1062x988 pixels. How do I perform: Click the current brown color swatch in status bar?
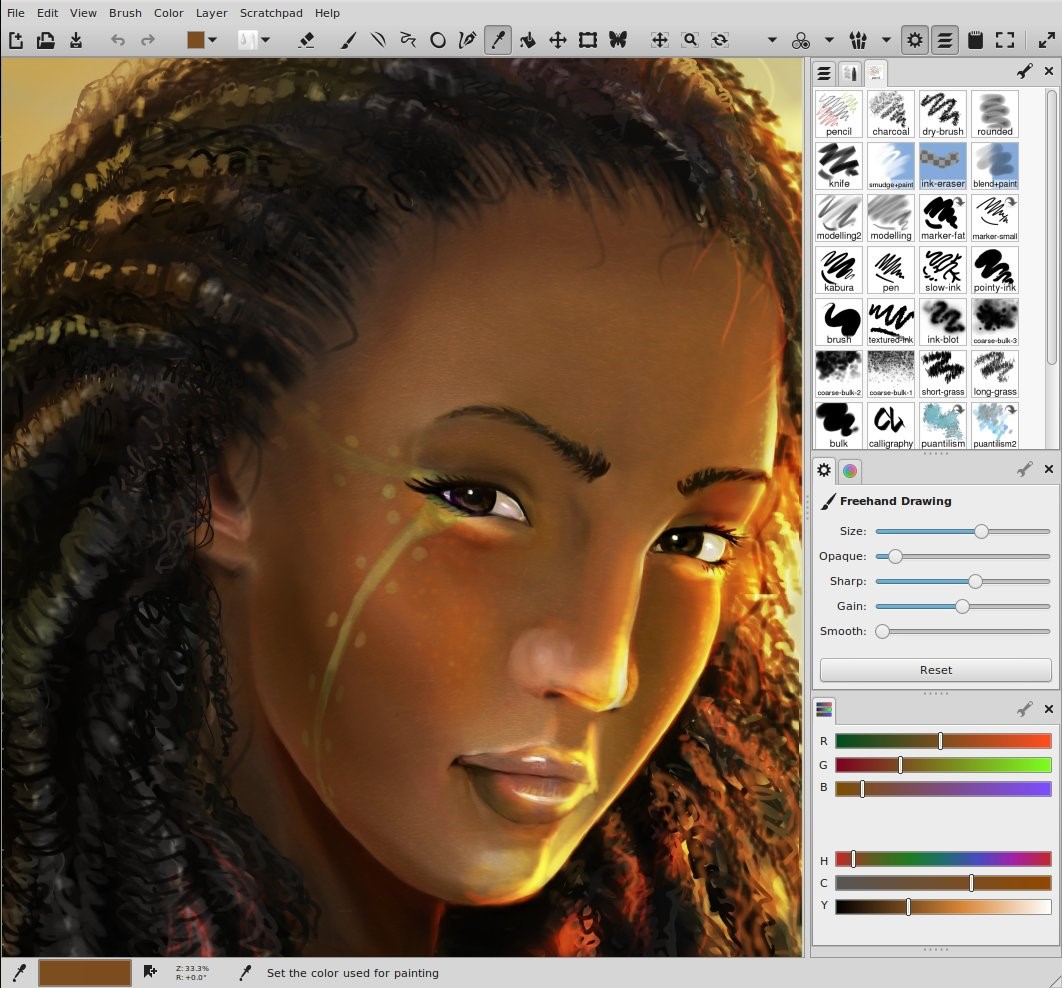click(x=85, y=973)
